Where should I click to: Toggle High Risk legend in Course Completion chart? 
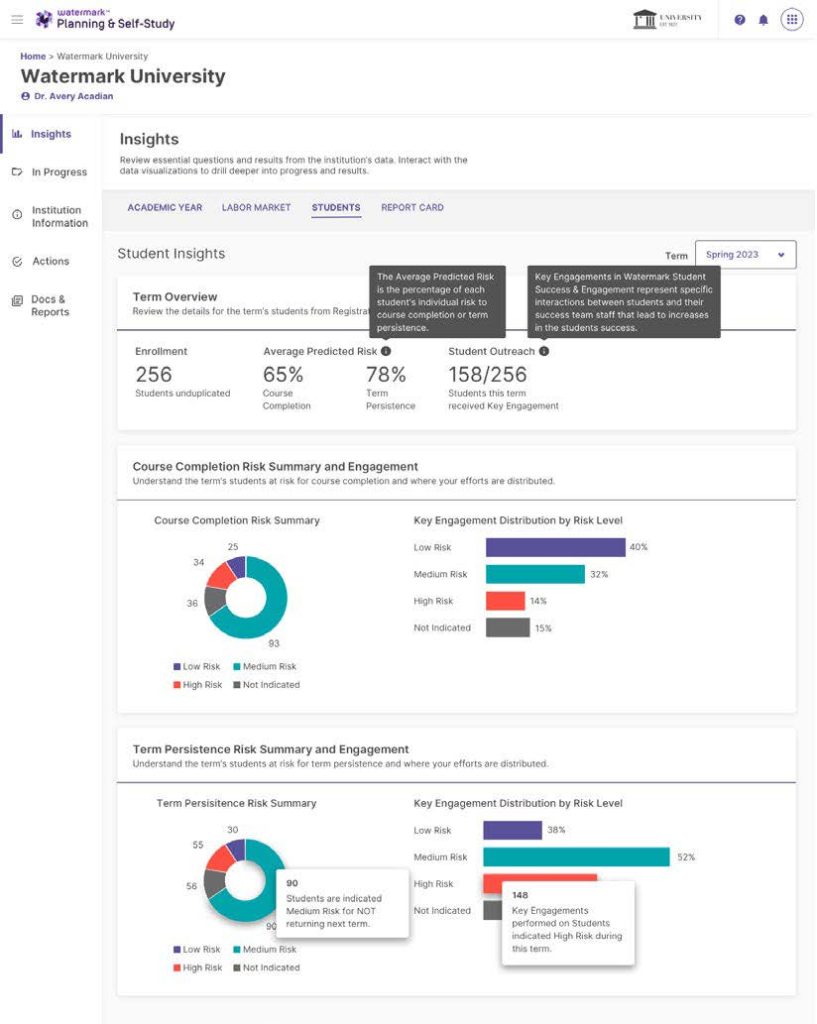[198, 685]
